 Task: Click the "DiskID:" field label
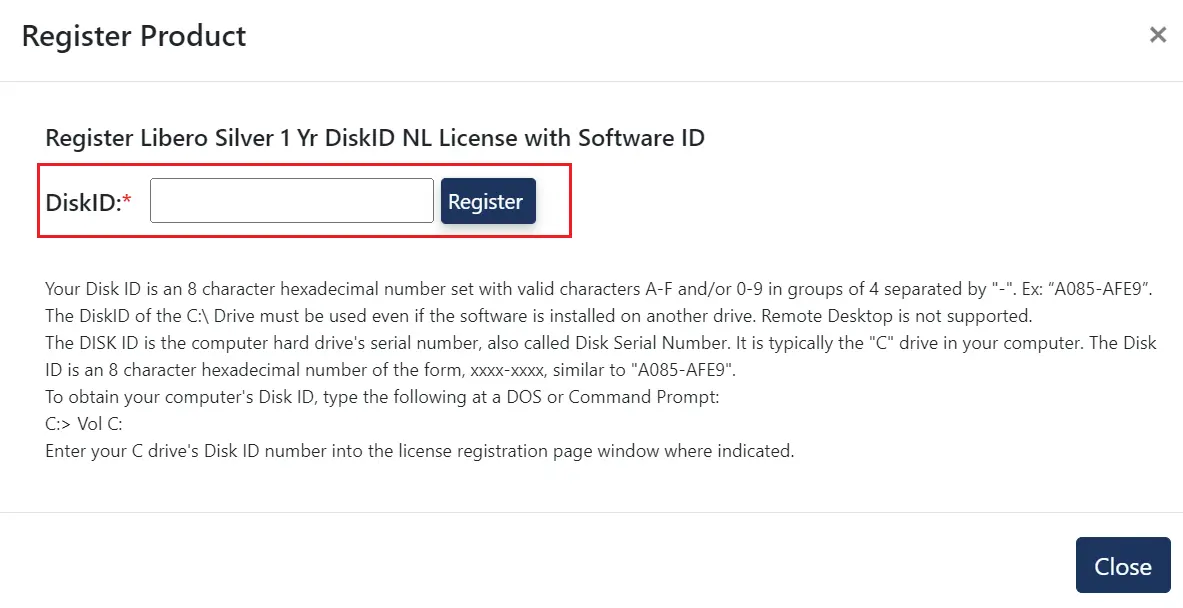tap(83, 203)
